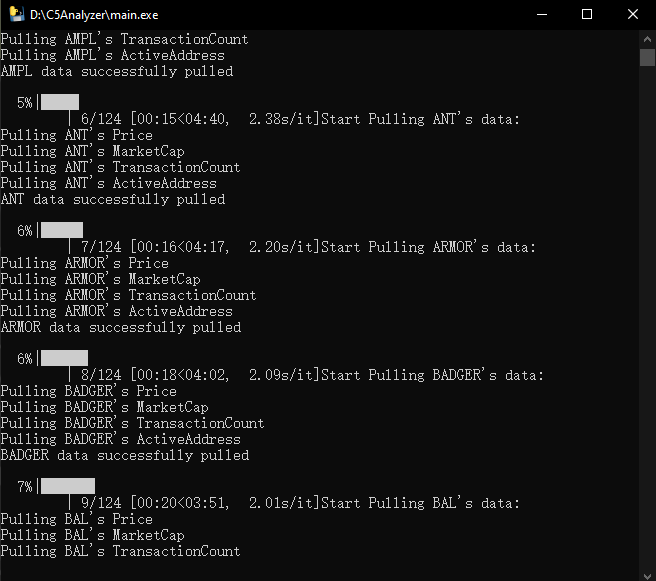Viewport: 656px width, 581px height.
Task: Click the D:\C5Analyzer\main.exe window title text
Action: [x=94, y=15]
